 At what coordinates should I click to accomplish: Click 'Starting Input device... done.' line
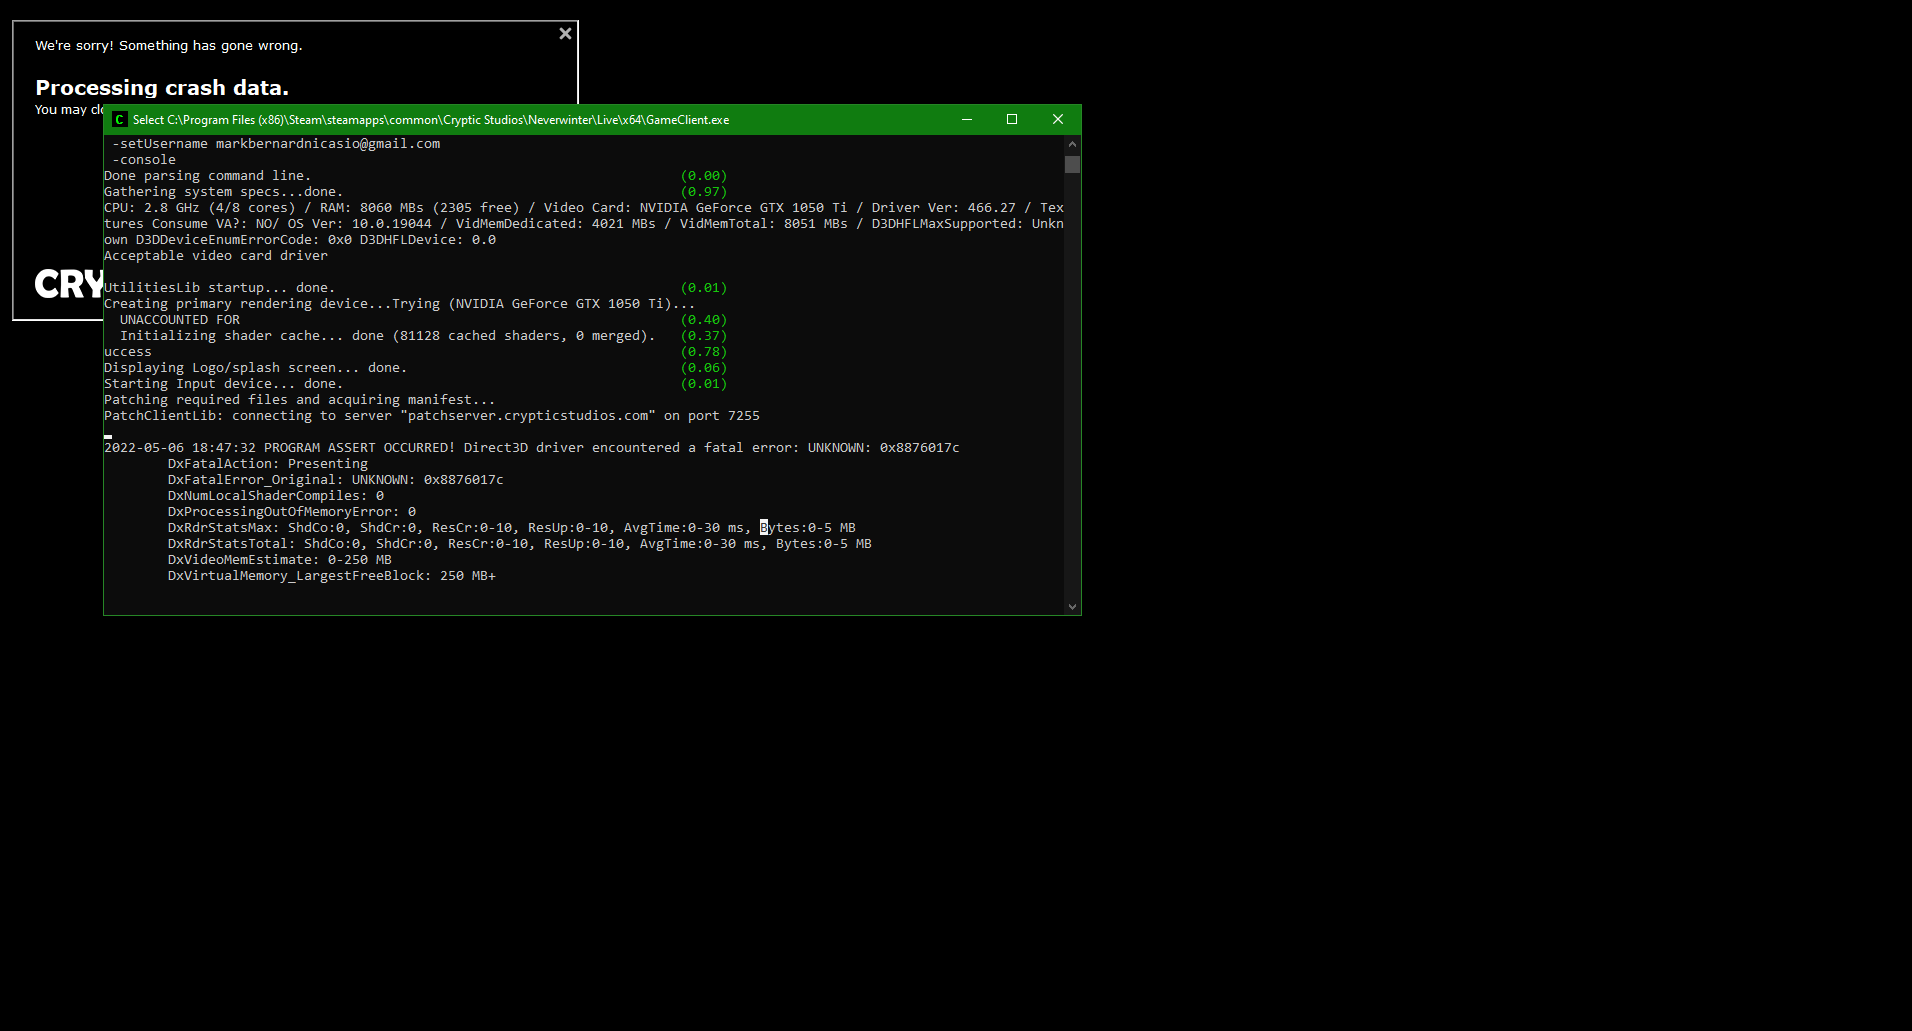tap(224, 384)
